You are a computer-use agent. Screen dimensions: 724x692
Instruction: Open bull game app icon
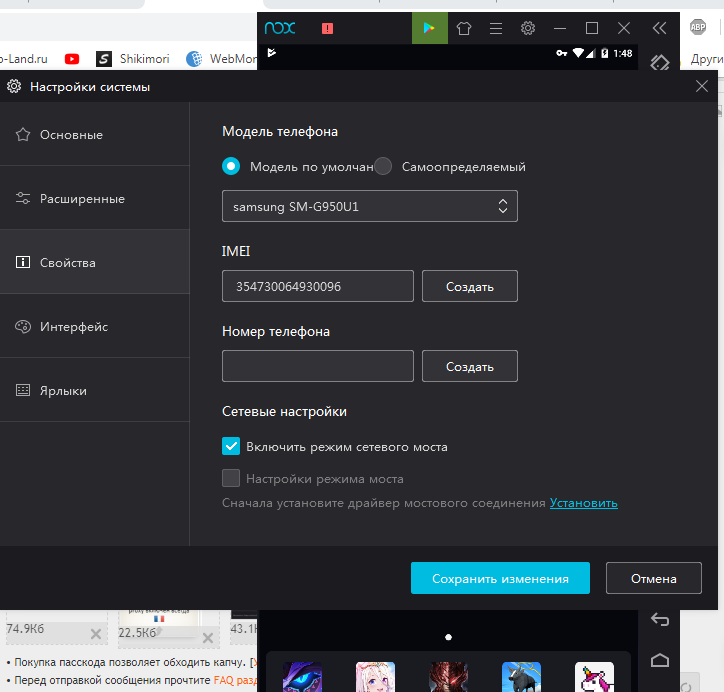coord(521,677)
